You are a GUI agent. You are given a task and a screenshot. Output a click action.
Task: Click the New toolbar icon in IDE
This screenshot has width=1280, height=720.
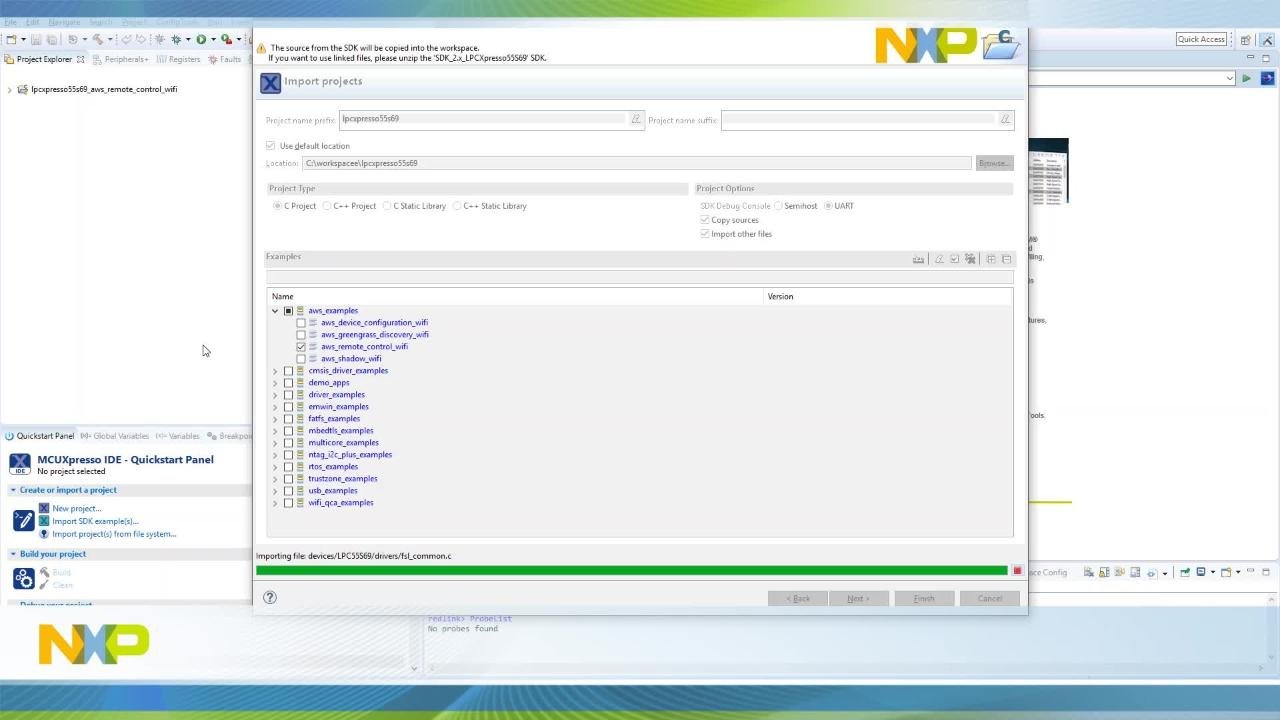click(10, 39)
